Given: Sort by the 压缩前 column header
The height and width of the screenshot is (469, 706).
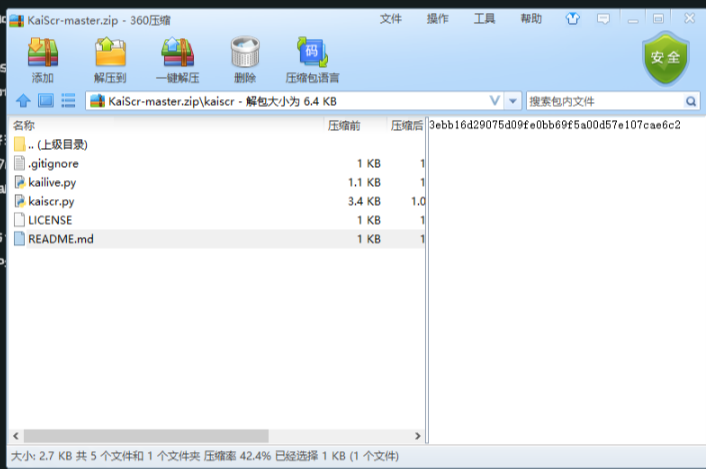Looking at the screenshot, I should (x=344, y=126).
